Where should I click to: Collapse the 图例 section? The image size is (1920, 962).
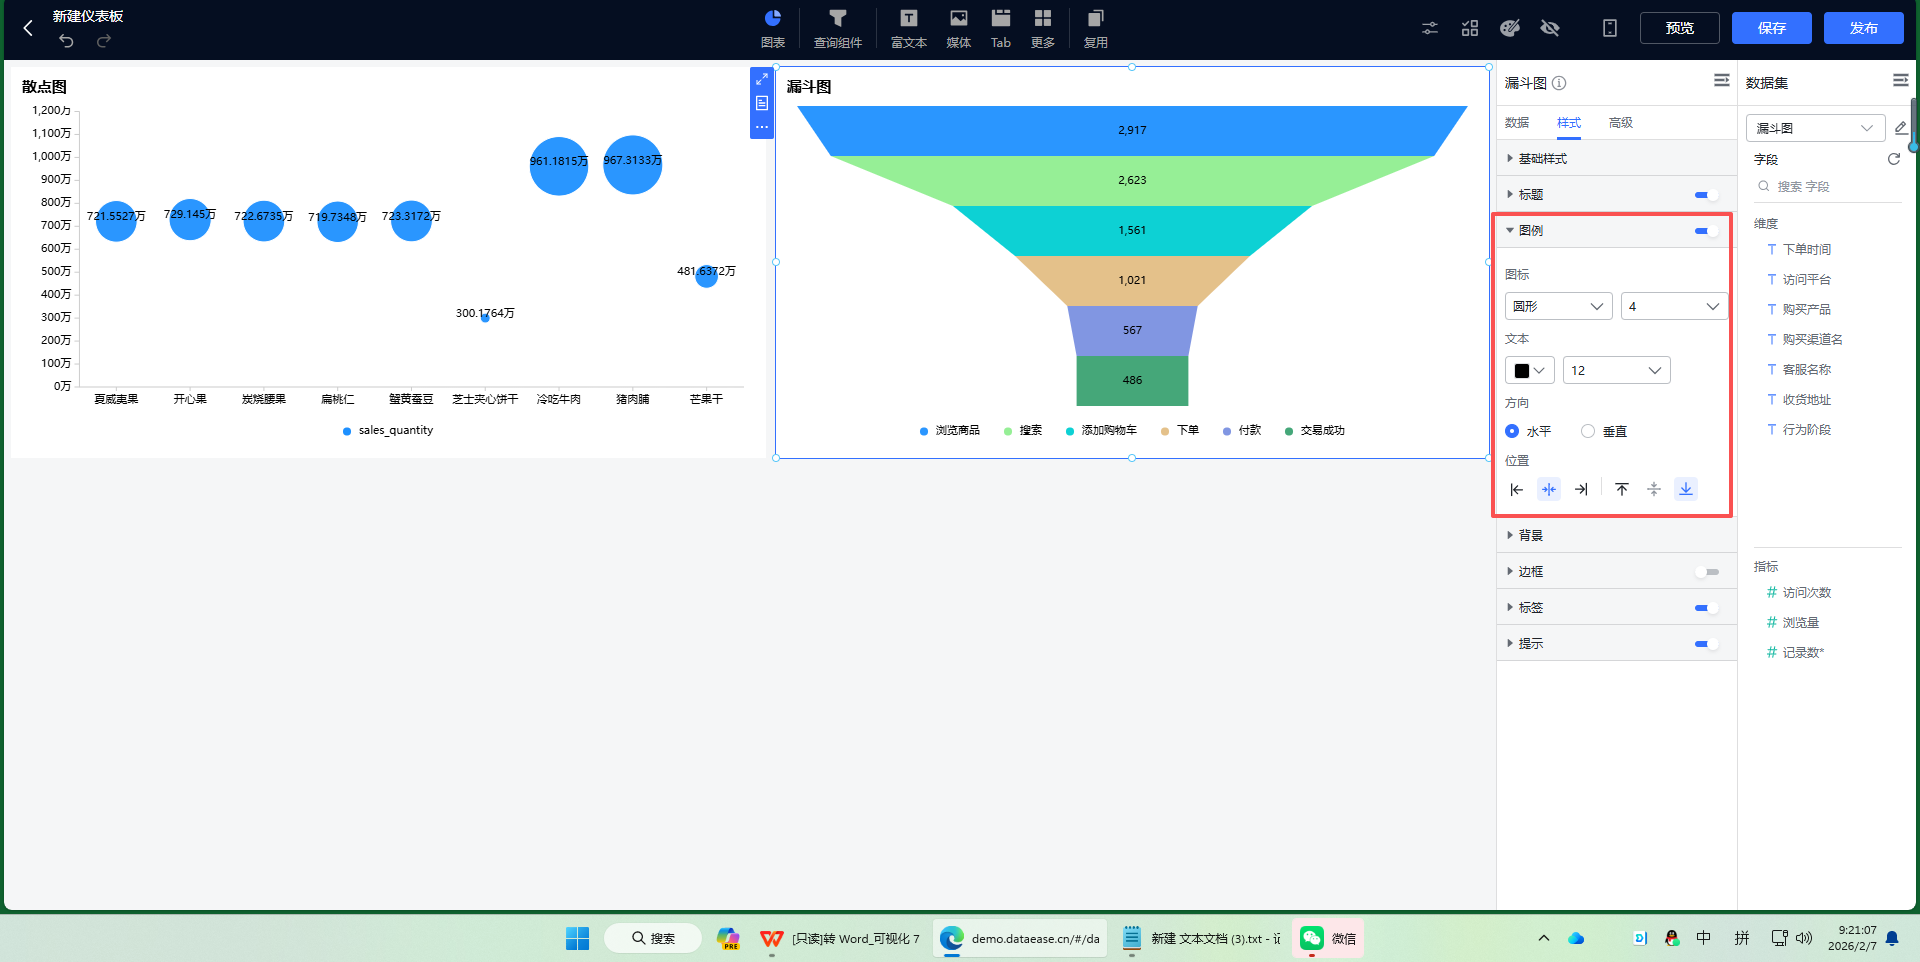1510,231
